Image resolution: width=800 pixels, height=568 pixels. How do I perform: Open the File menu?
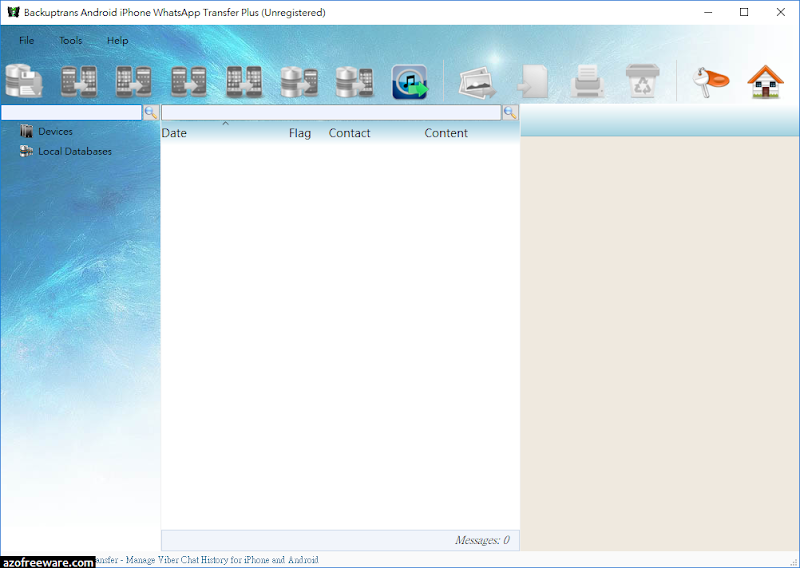[x=27, y=40]
